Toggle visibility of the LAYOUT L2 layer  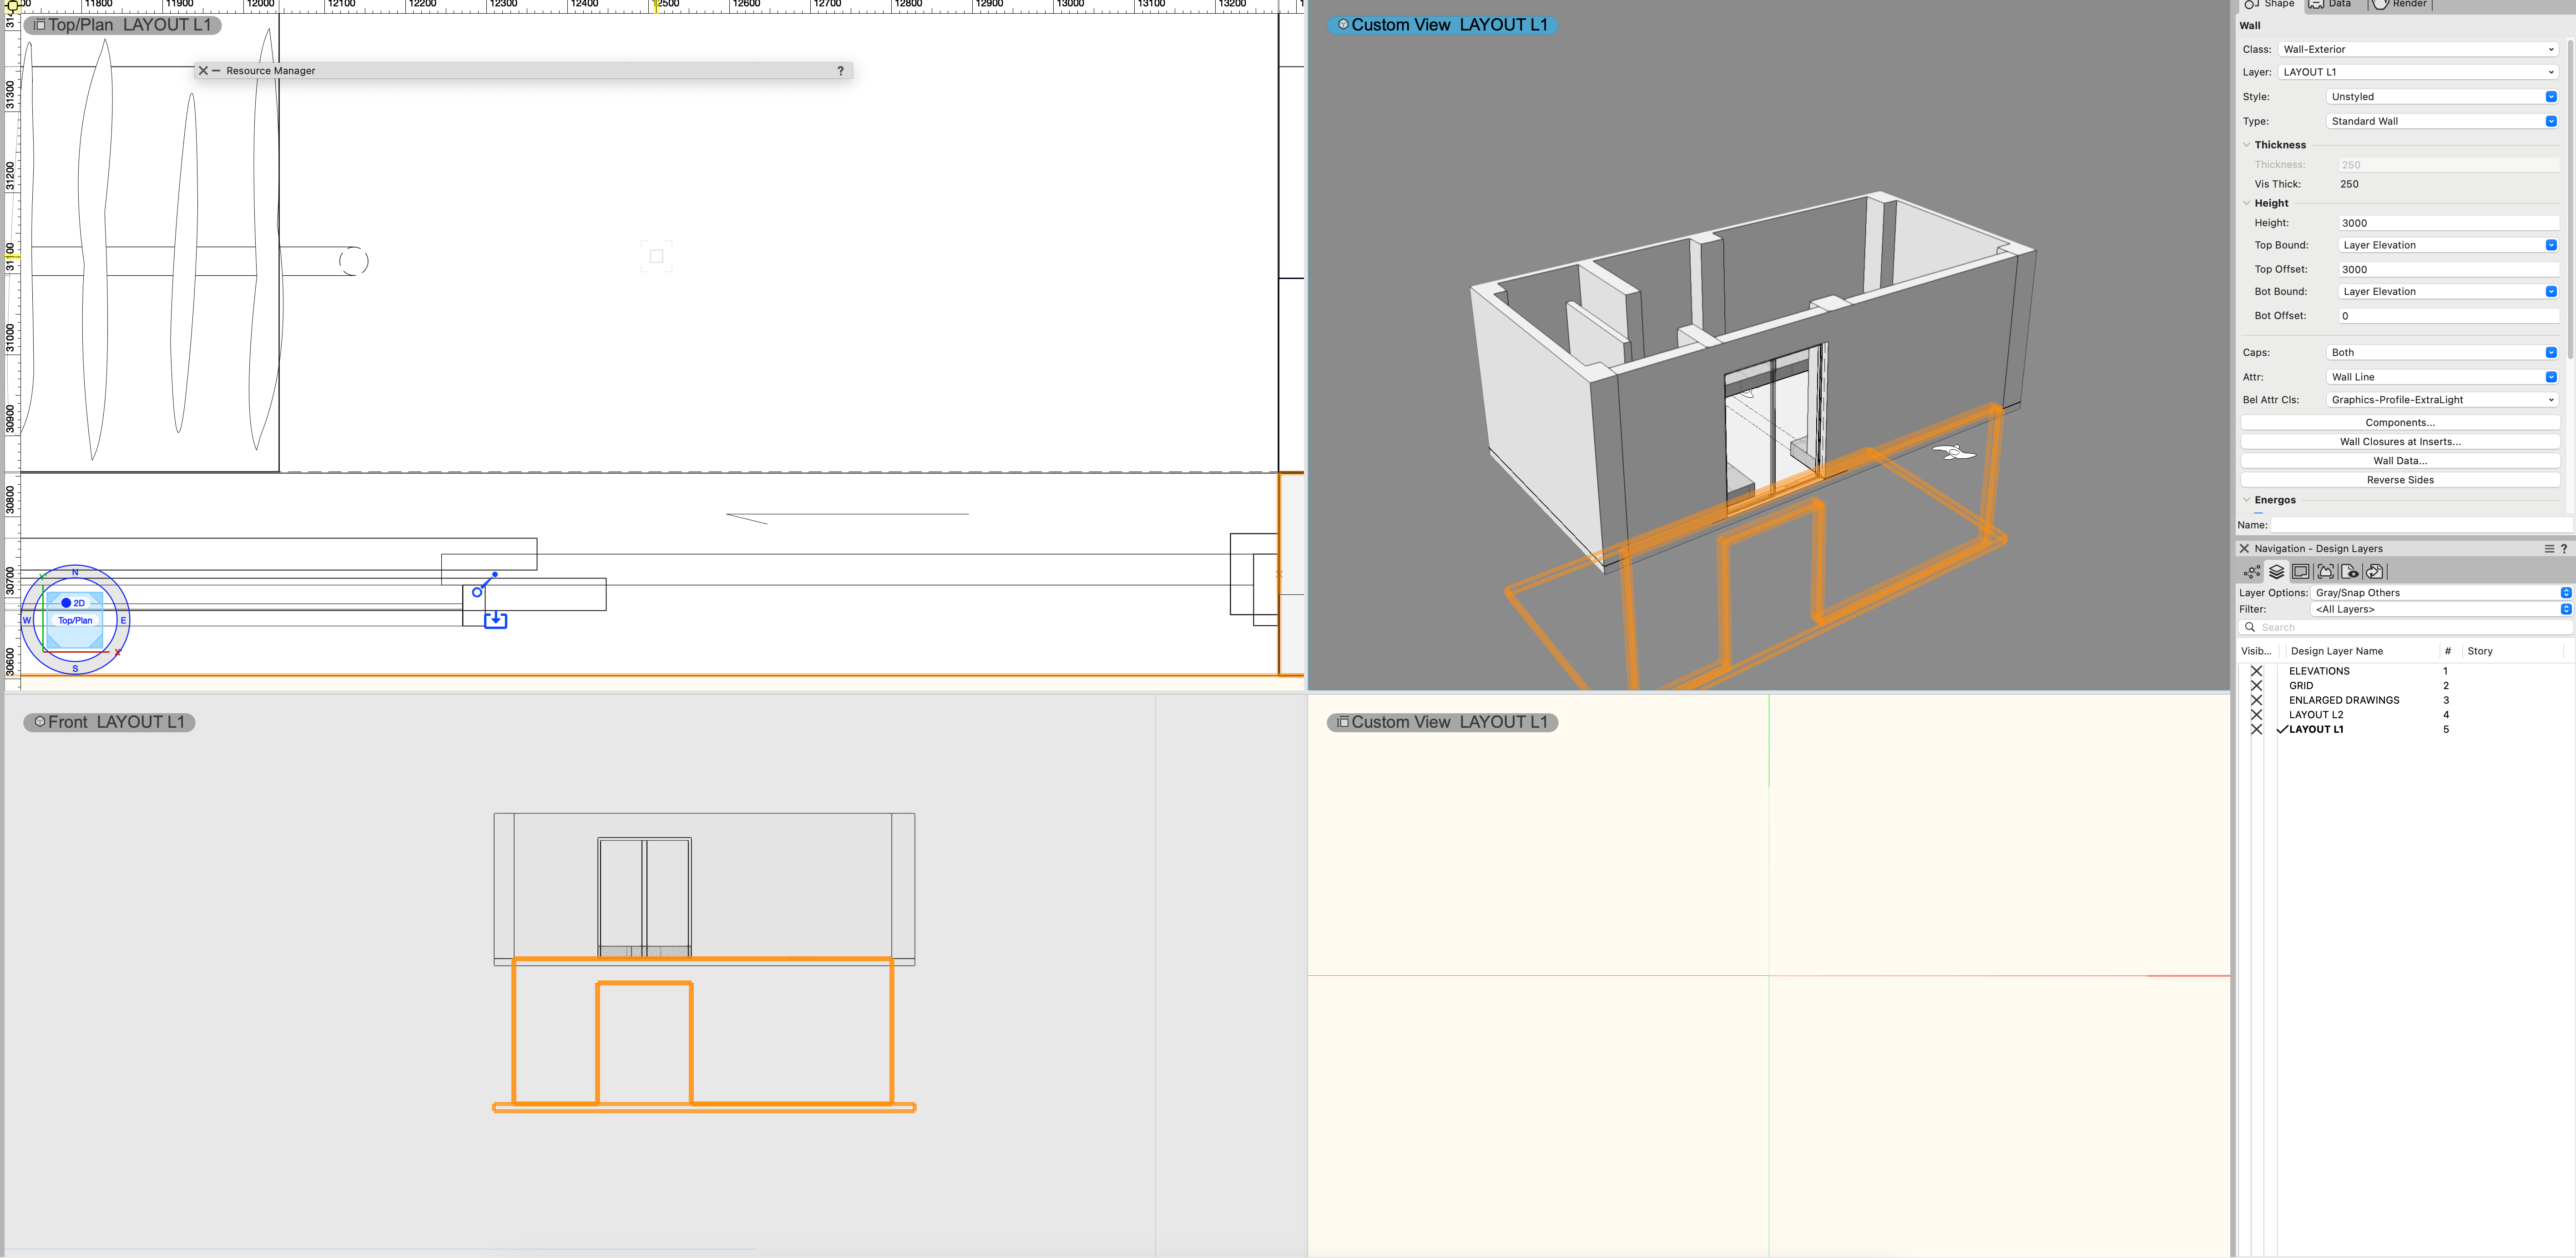(x=2257, y=714)
